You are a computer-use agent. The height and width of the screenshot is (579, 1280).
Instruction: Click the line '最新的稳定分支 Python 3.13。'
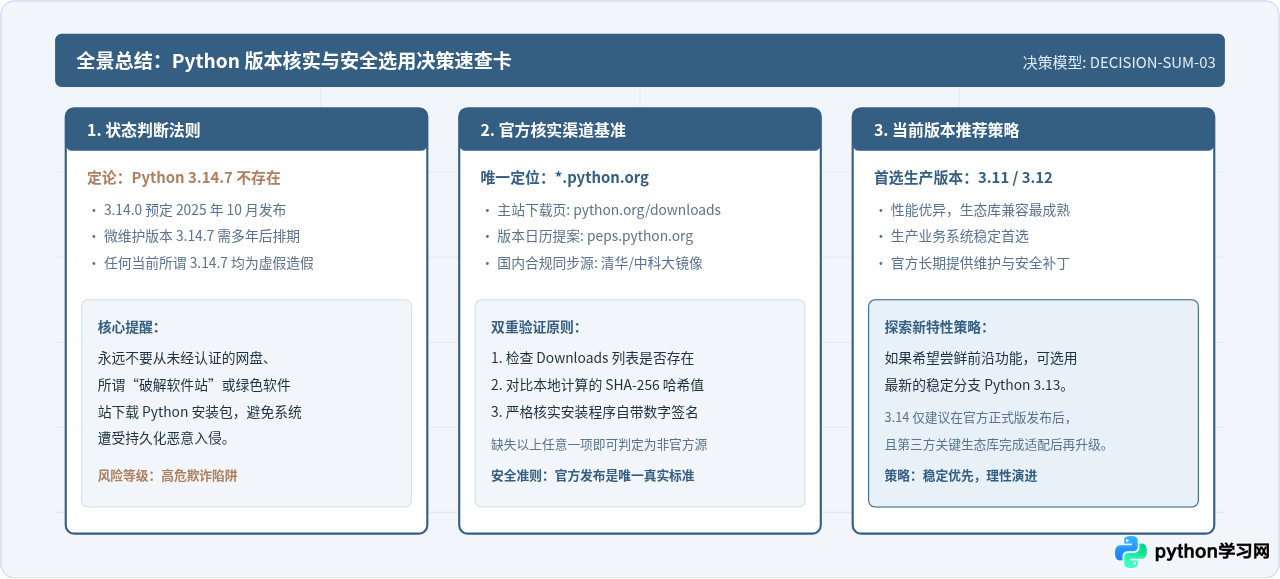point(976,385)
